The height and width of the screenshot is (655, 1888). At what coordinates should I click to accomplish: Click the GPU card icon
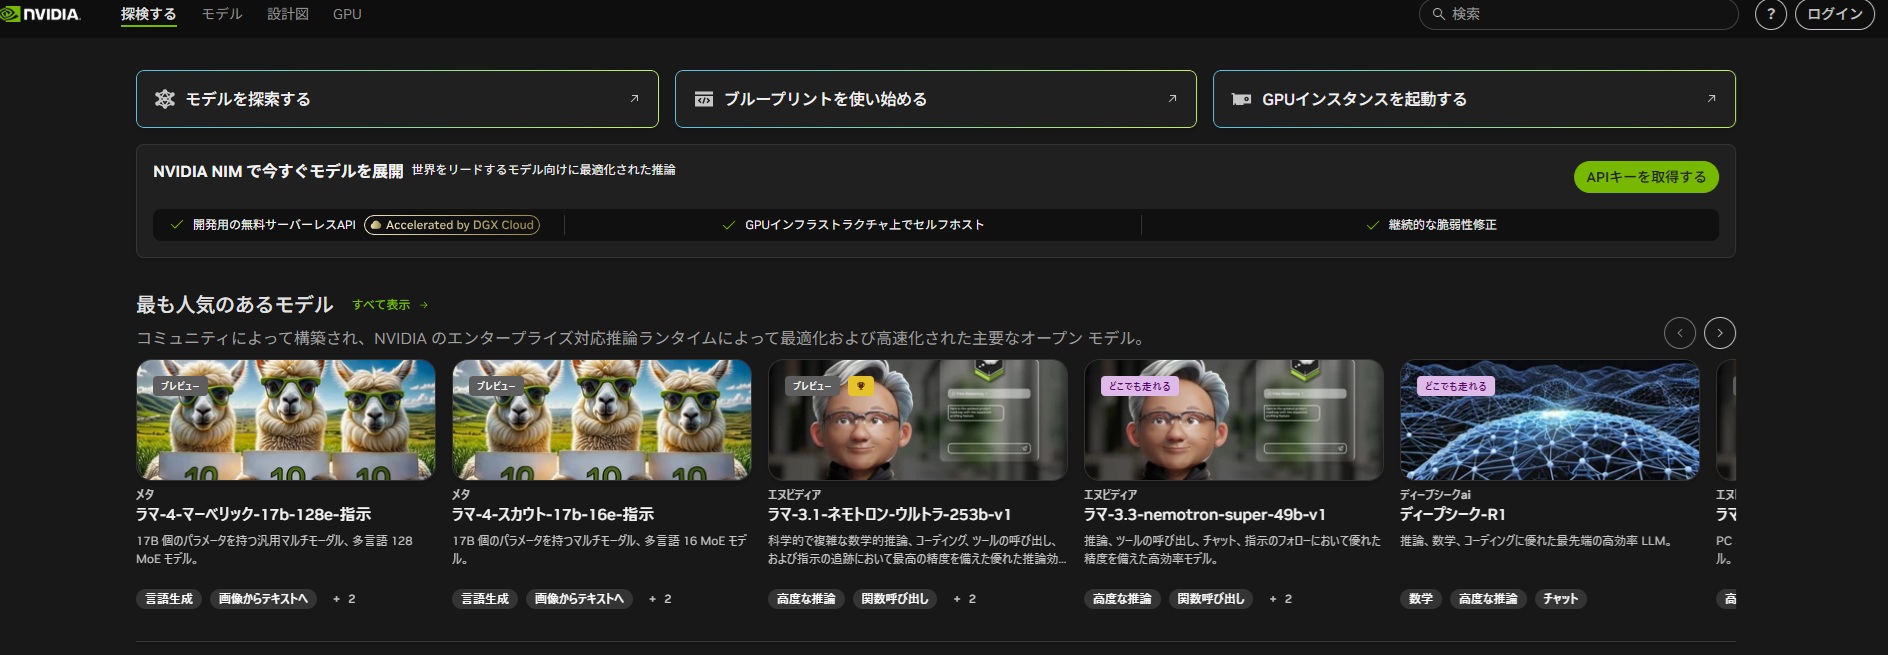[1241, 99]
